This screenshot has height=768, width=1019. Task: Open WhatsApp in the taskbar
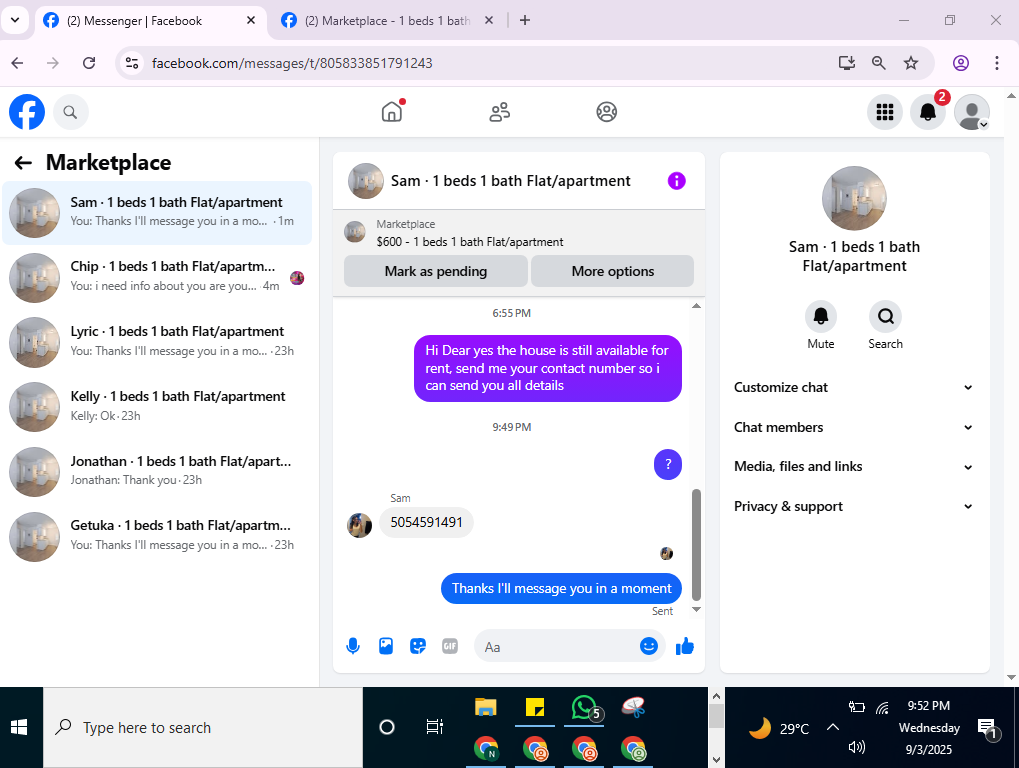pos(584,708)
